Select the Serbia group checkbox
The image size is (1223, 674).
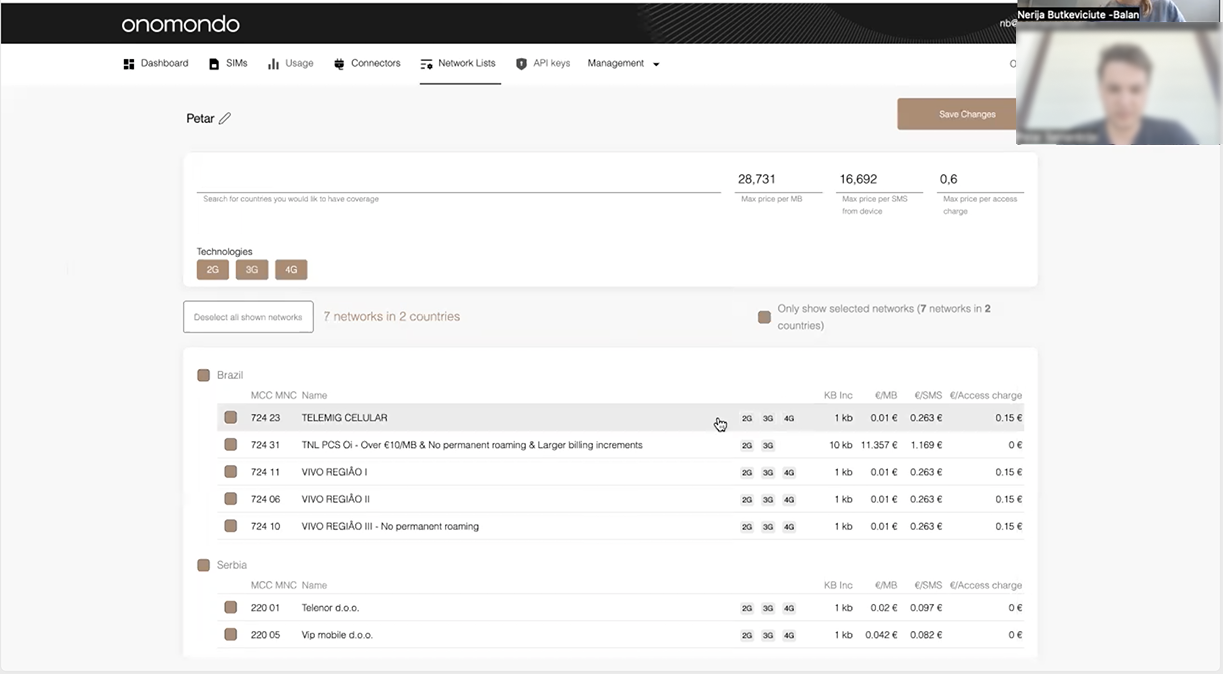tap(203, 565)
